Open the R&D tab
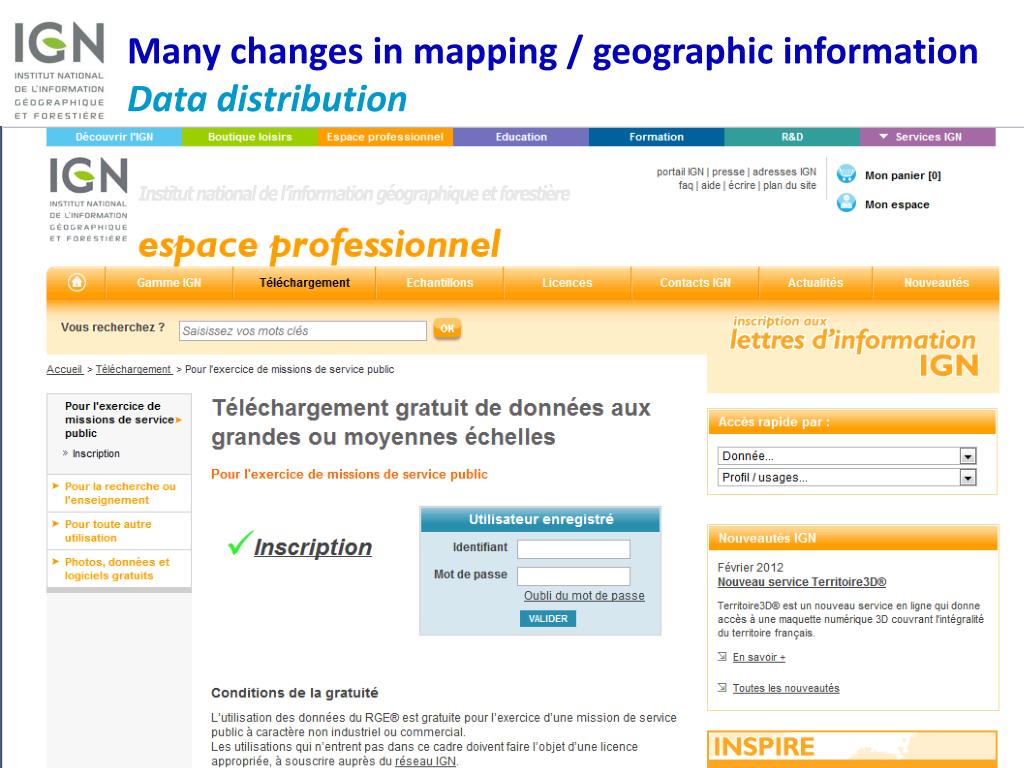The height and width of the screenshot is (768, 1024). (x=792, y=137)
